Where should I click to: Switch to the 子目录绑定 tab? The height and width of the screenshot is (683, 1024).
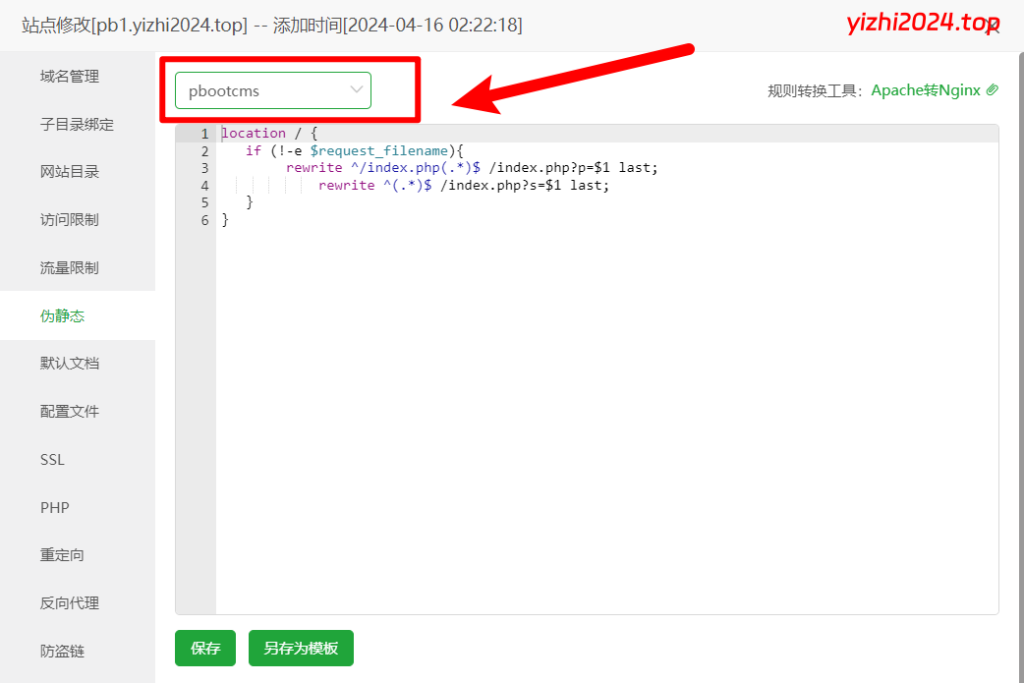[77, 124]
